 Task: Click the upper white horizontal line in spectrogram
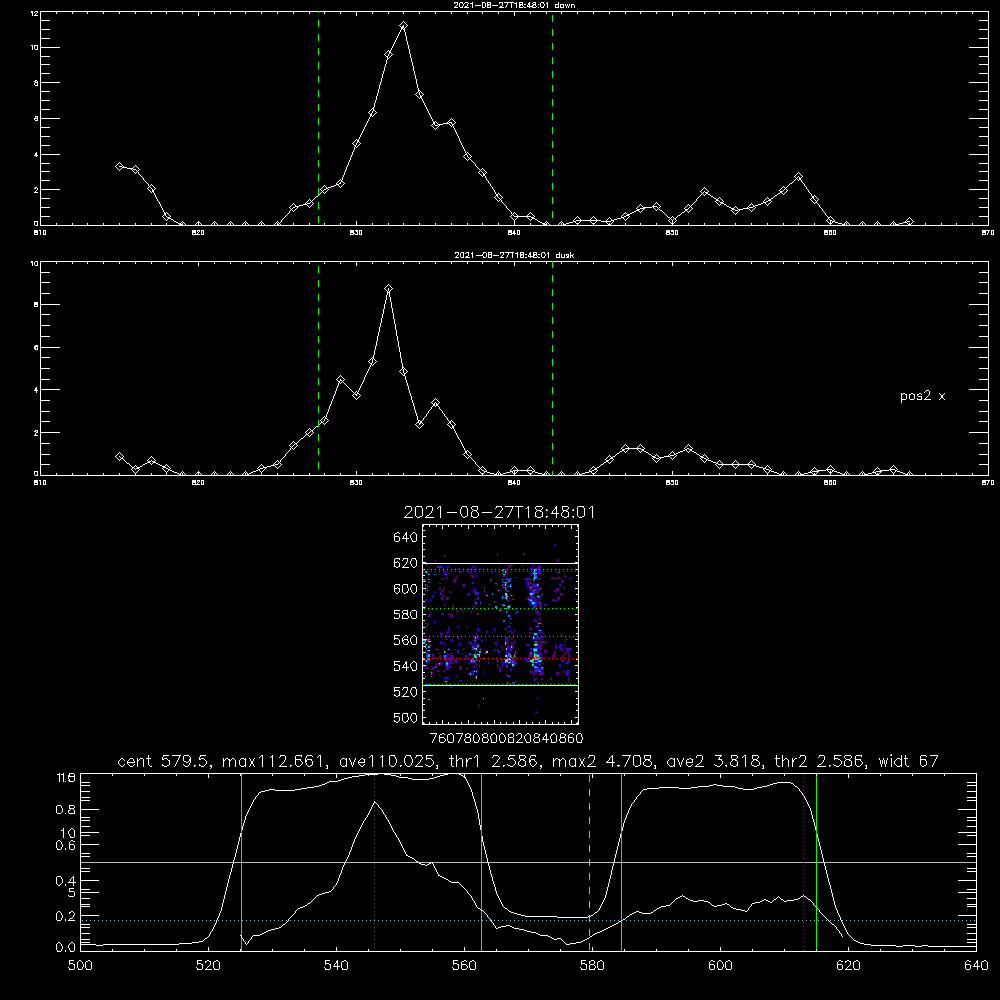click(x=501, y=564)
